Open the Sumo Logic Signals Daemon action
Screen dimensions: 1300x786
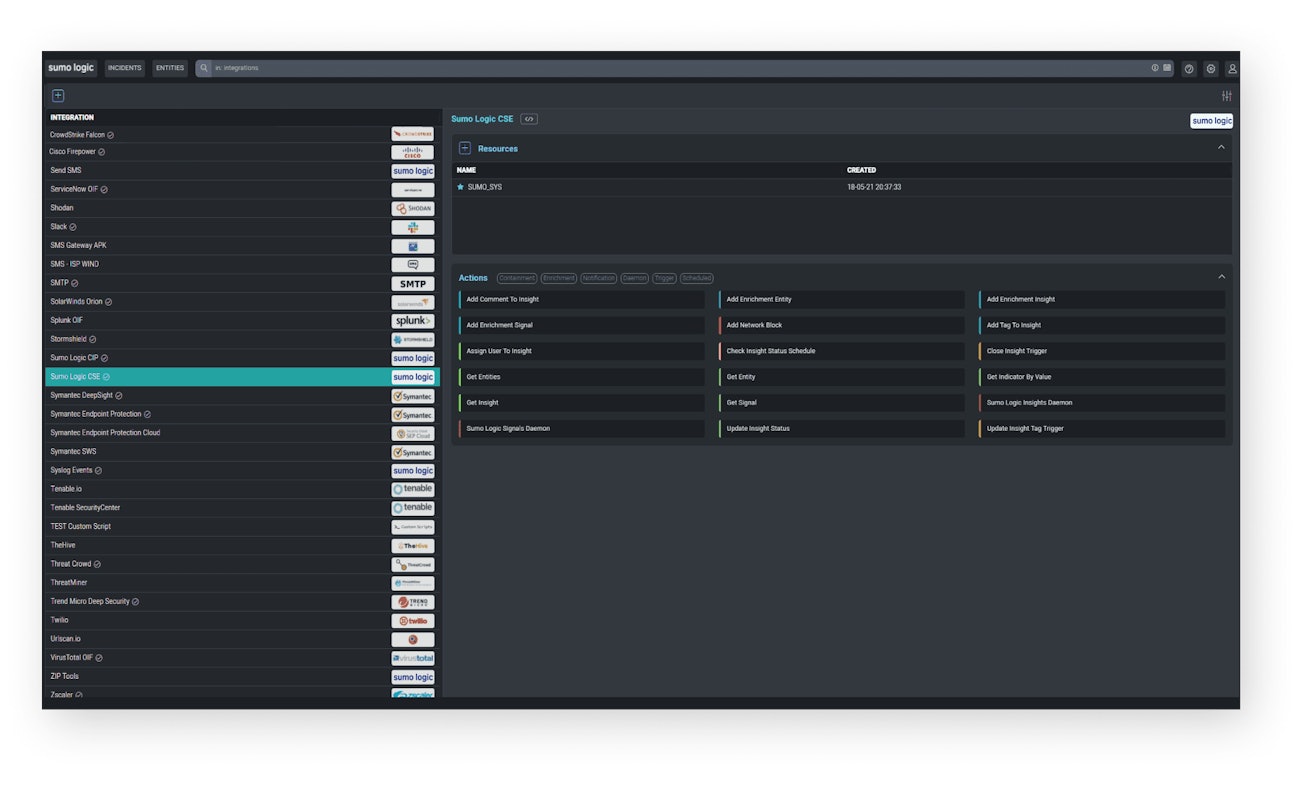click(581, 428)
